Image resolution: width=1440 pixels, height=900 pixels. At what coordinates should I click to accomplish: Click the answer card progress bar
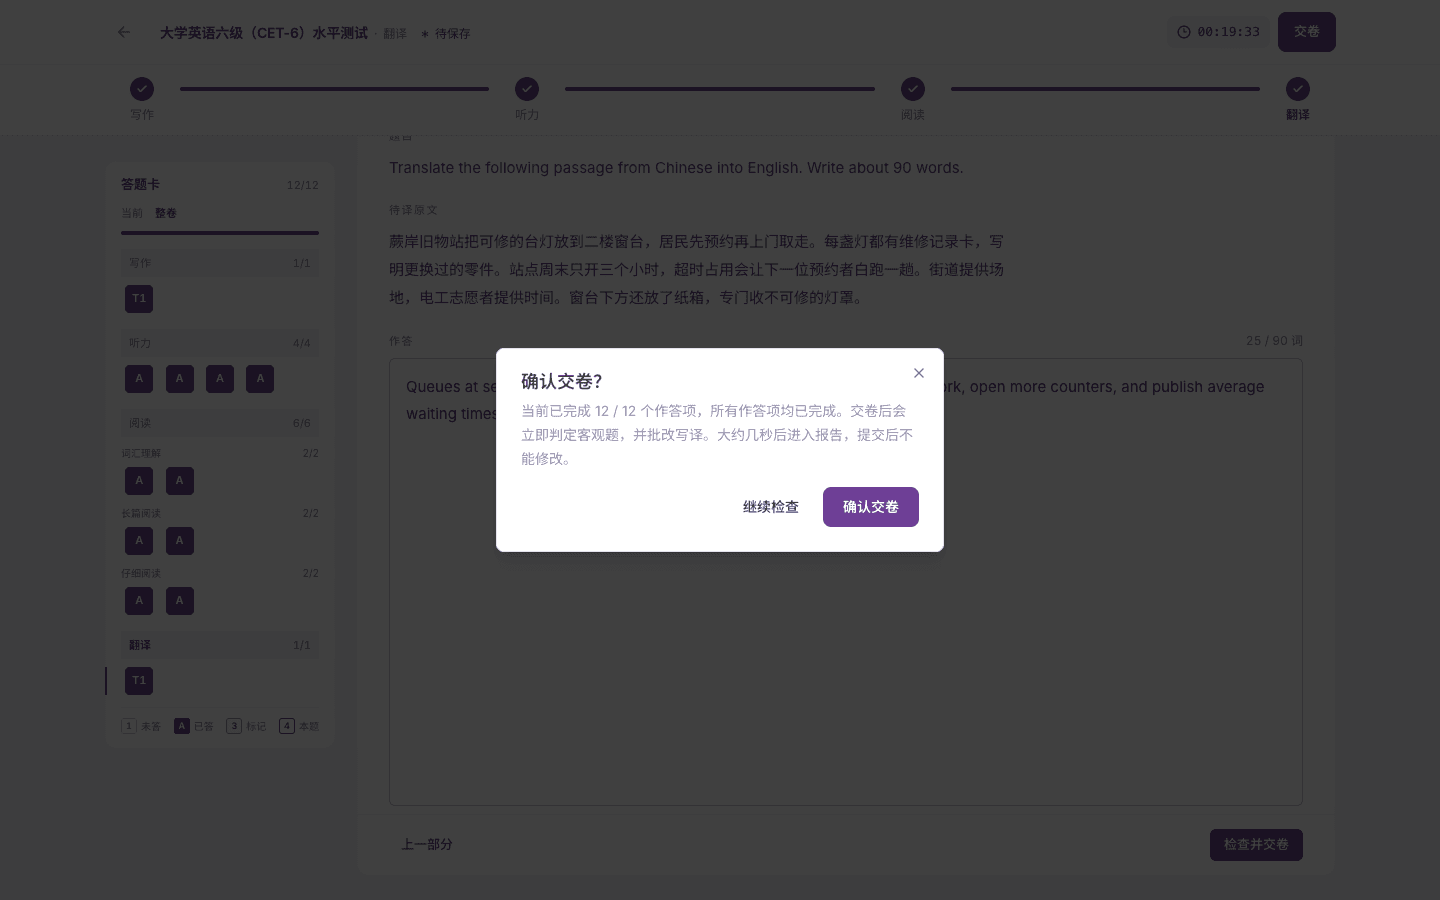pos(220,233)
